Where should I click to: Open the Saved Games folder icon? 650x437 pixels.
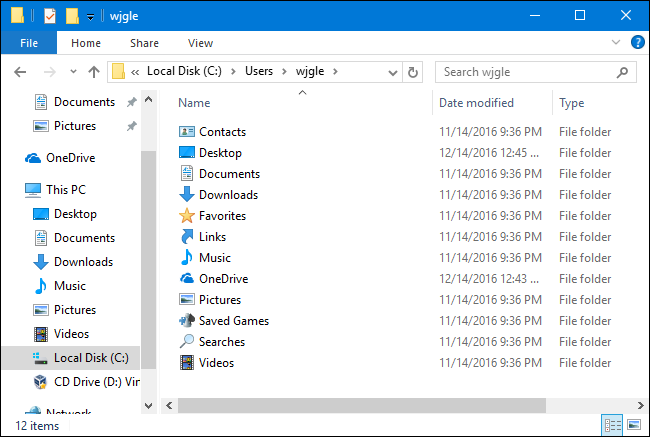point(187,321)
